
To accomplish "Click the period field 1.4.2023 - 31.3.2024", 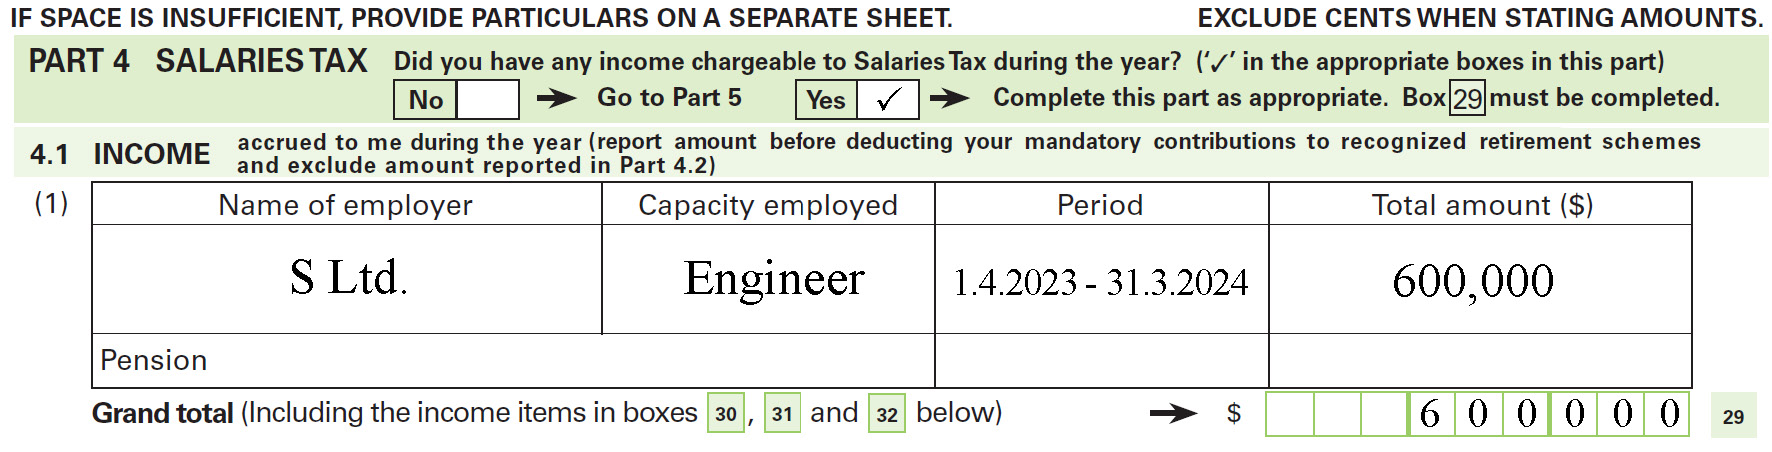I will (x=1101, y=279).
